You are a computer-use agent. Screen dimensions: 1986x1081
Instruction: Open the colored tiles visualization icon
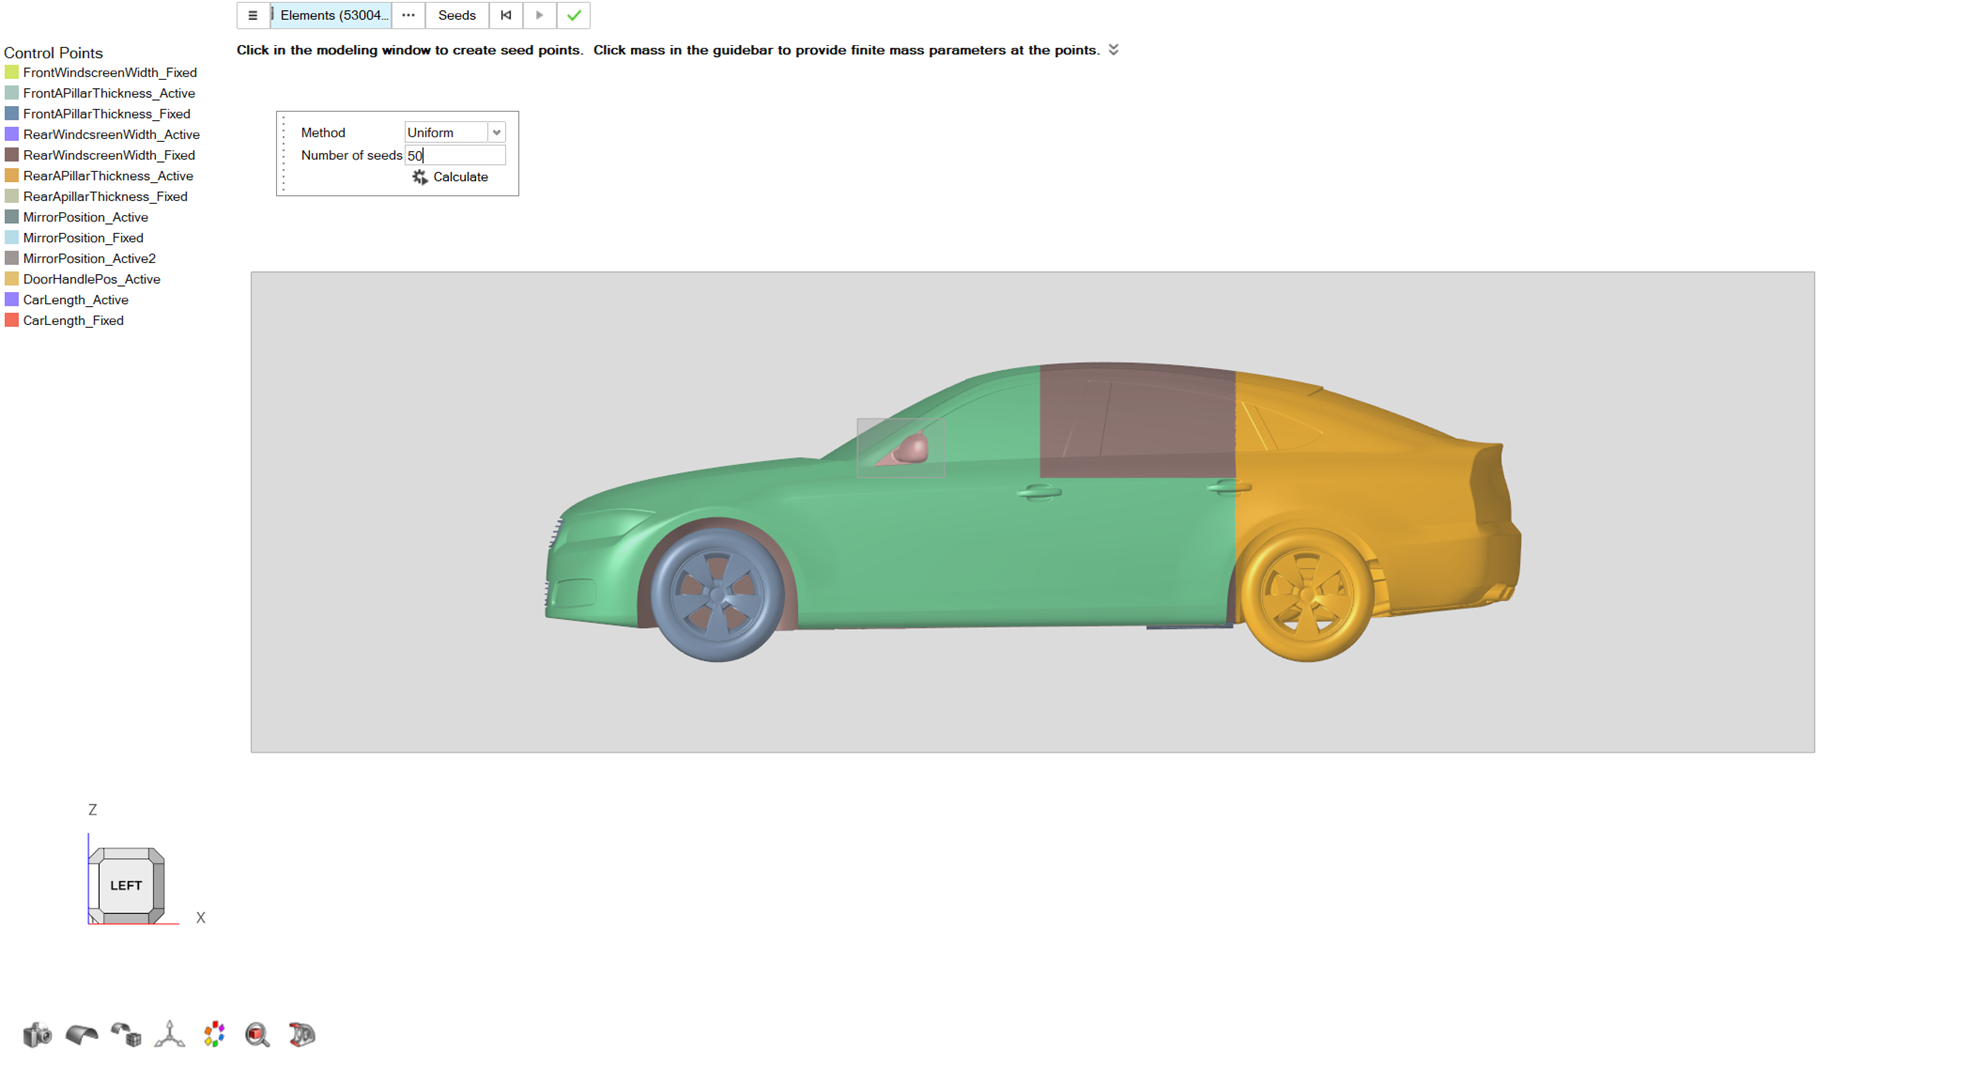(x=214, y=1034)
